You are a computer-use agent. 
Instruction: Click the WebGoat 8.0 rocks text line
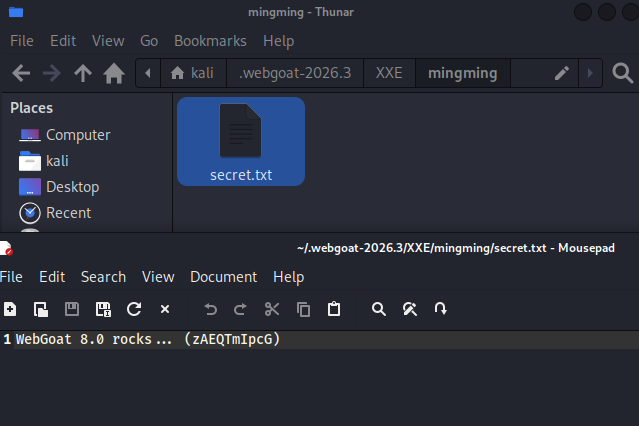click(x=148, y=339)
